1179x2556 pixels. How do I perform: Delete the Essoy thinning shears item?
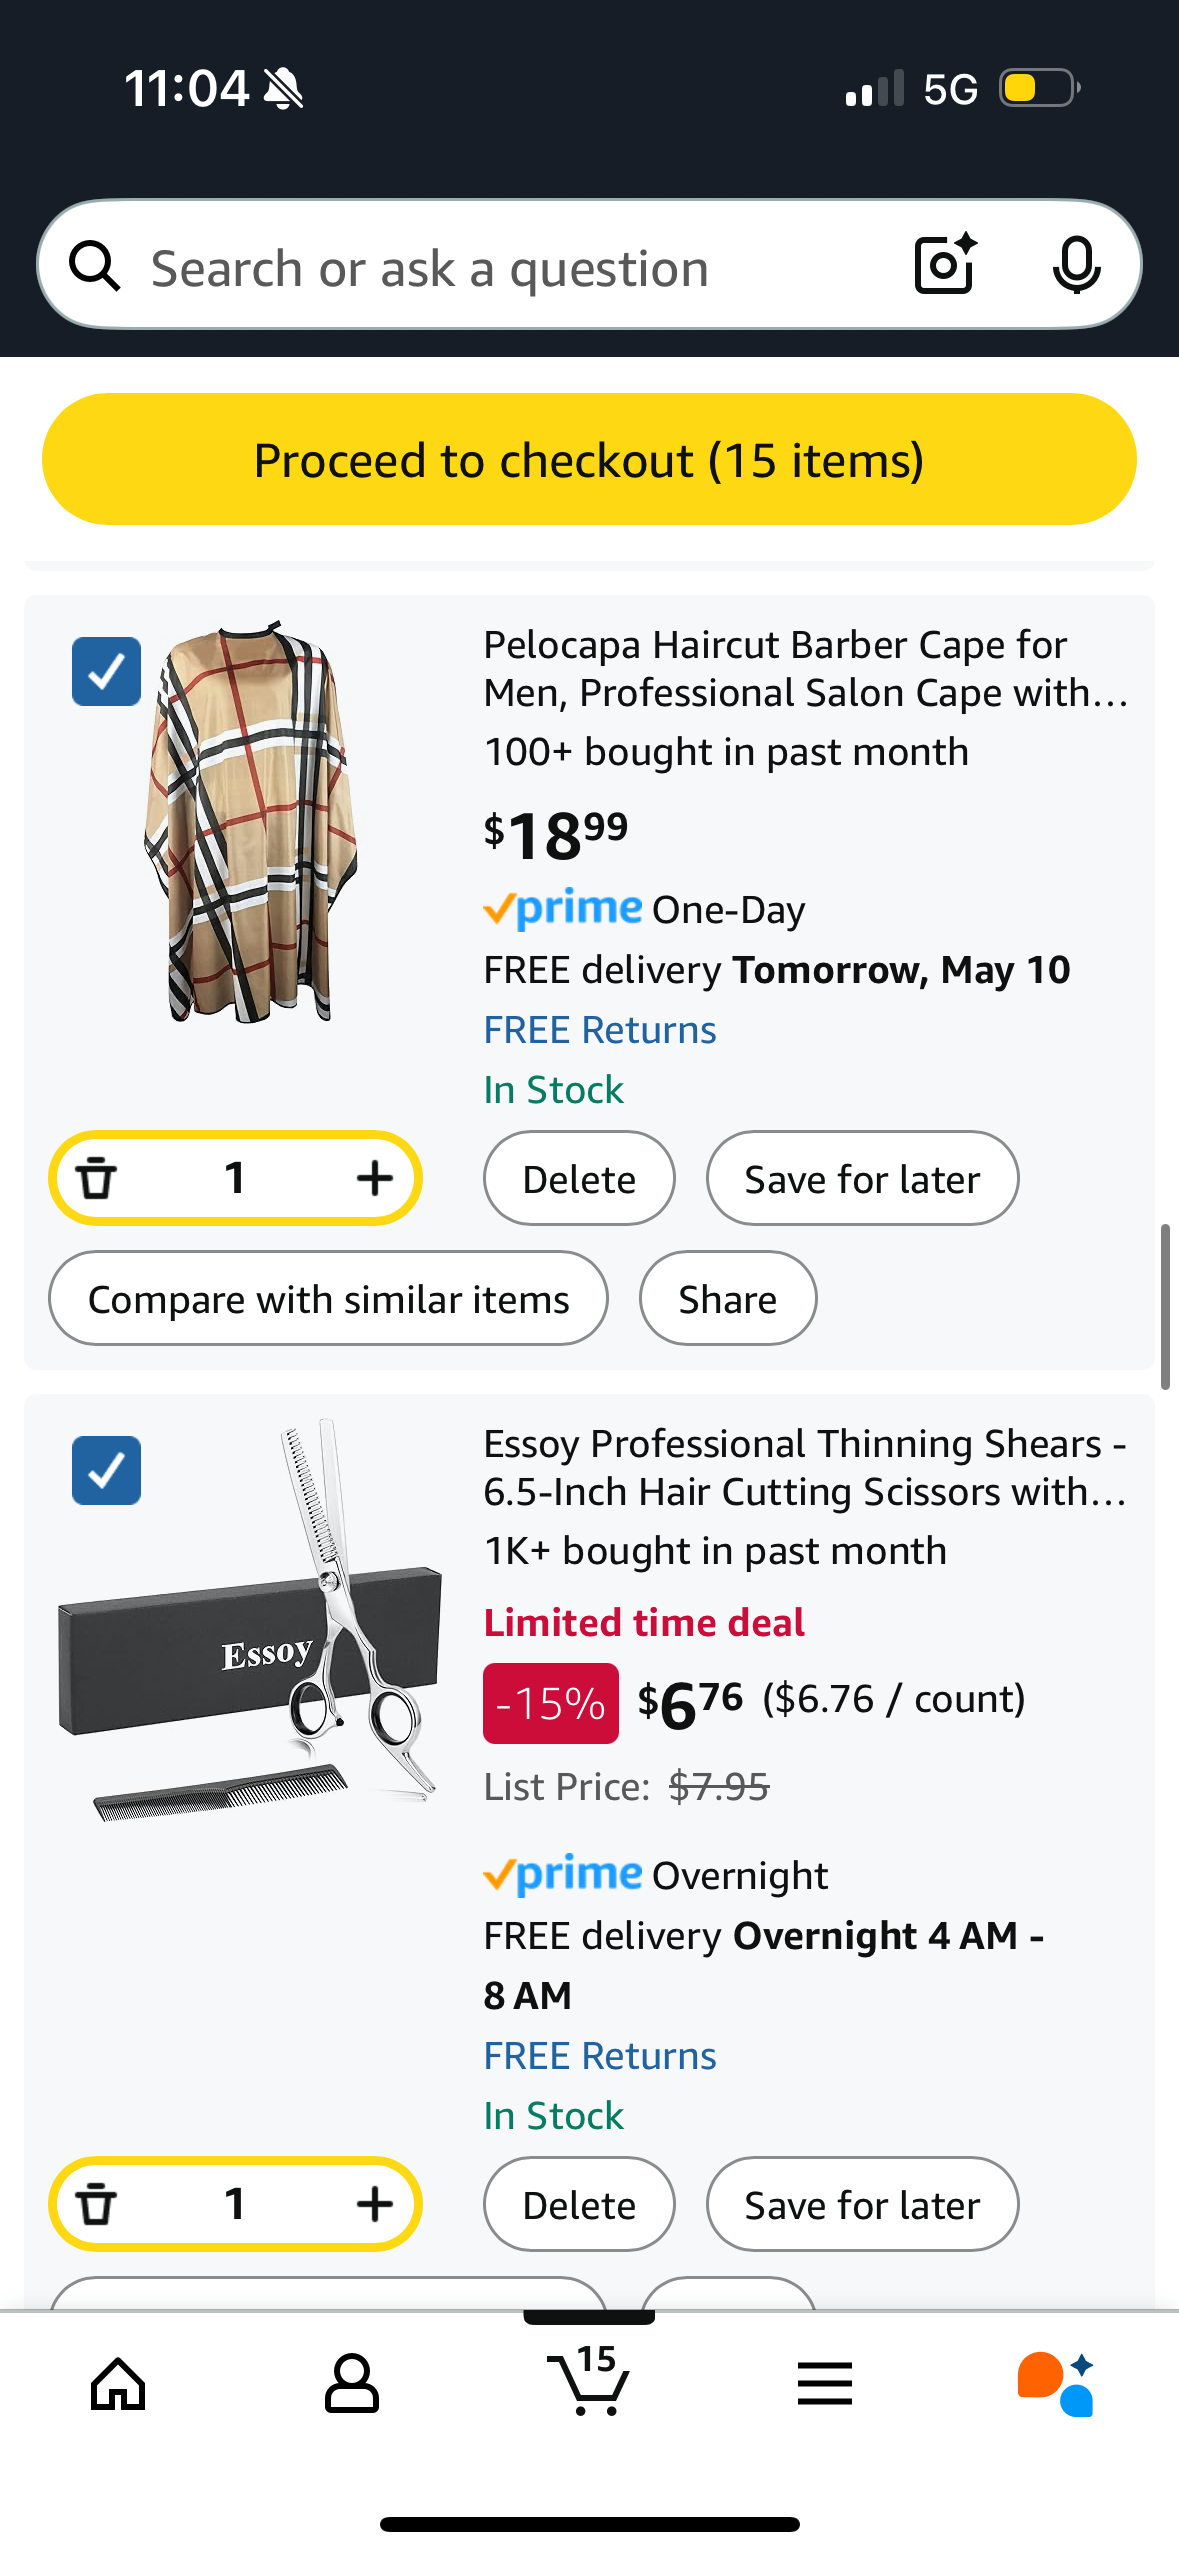[579, 2205]
